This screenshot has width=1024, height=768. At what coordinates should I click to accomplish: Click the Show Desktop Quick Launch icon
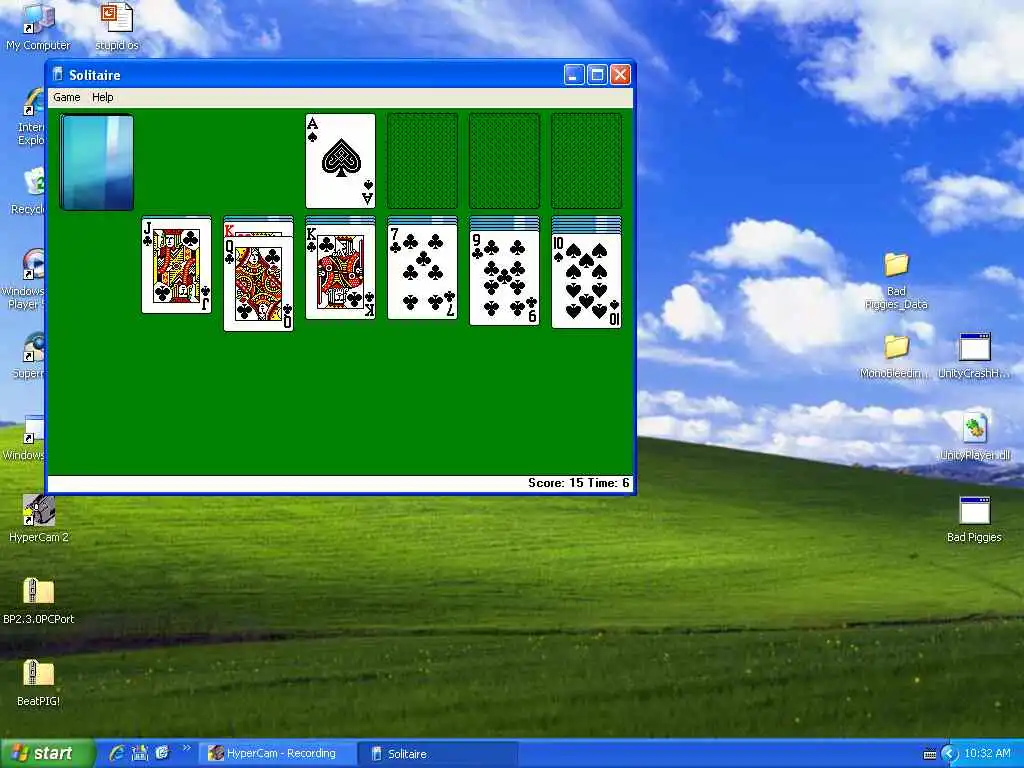(140, 753)
